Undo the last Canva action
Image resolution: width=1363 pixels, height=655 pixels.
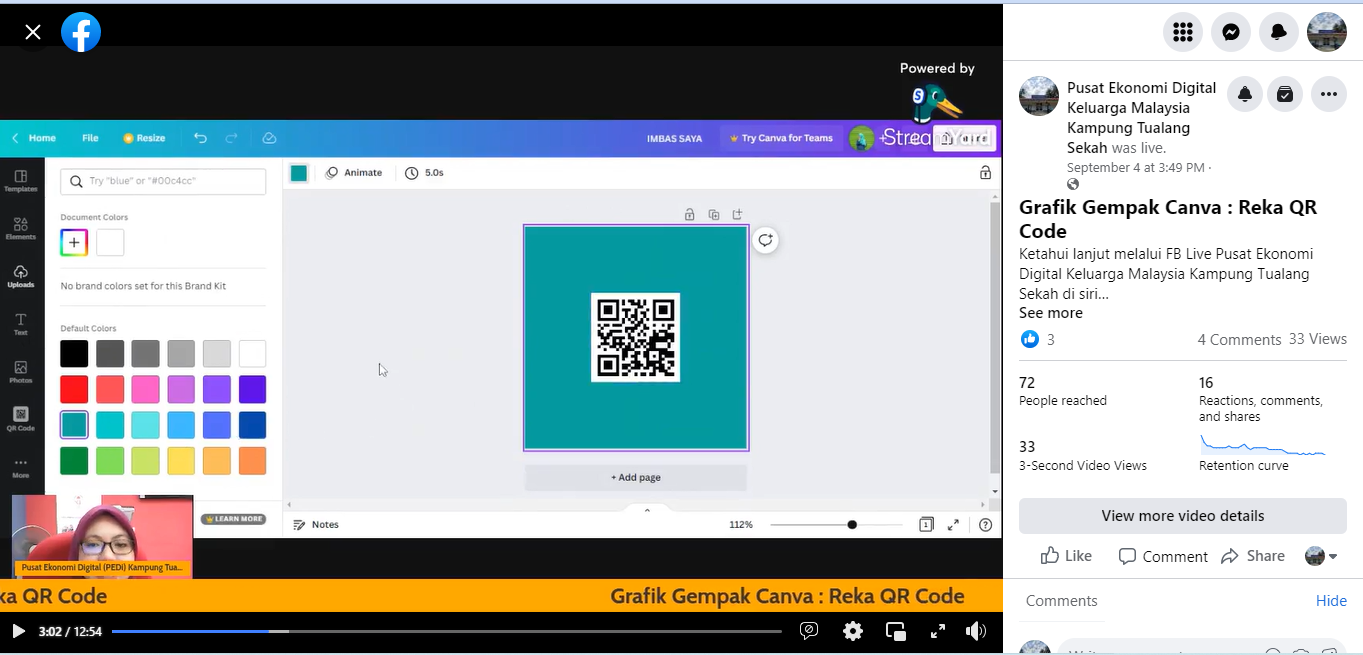click(200, 138)
